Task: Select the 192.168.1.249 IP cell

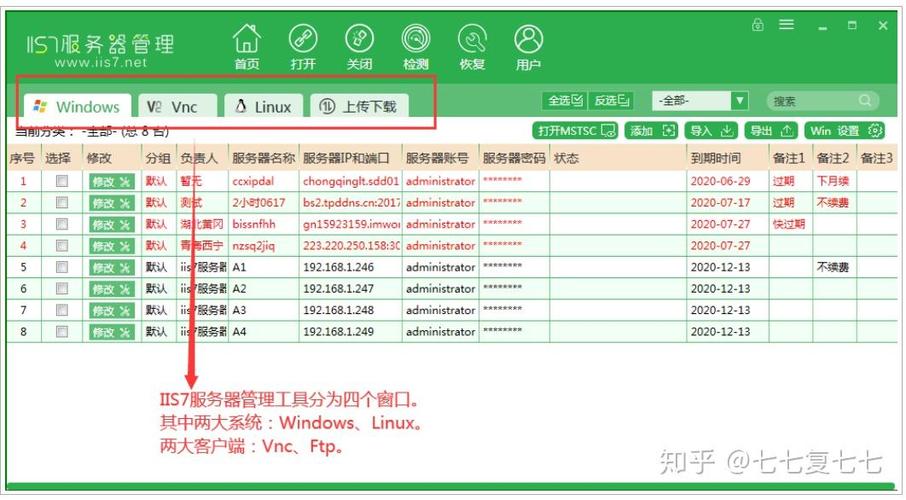Action: pos(350,331)
